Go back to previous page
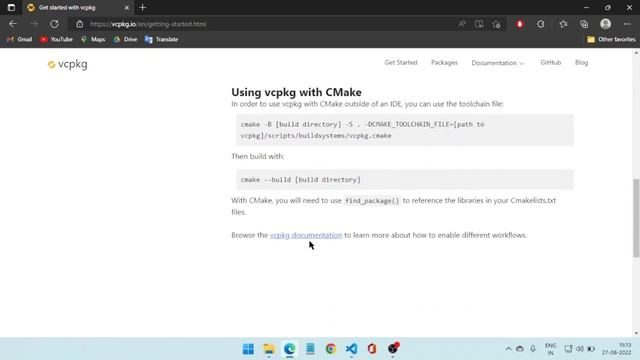 pyautogui.click(x=13, y=24)
